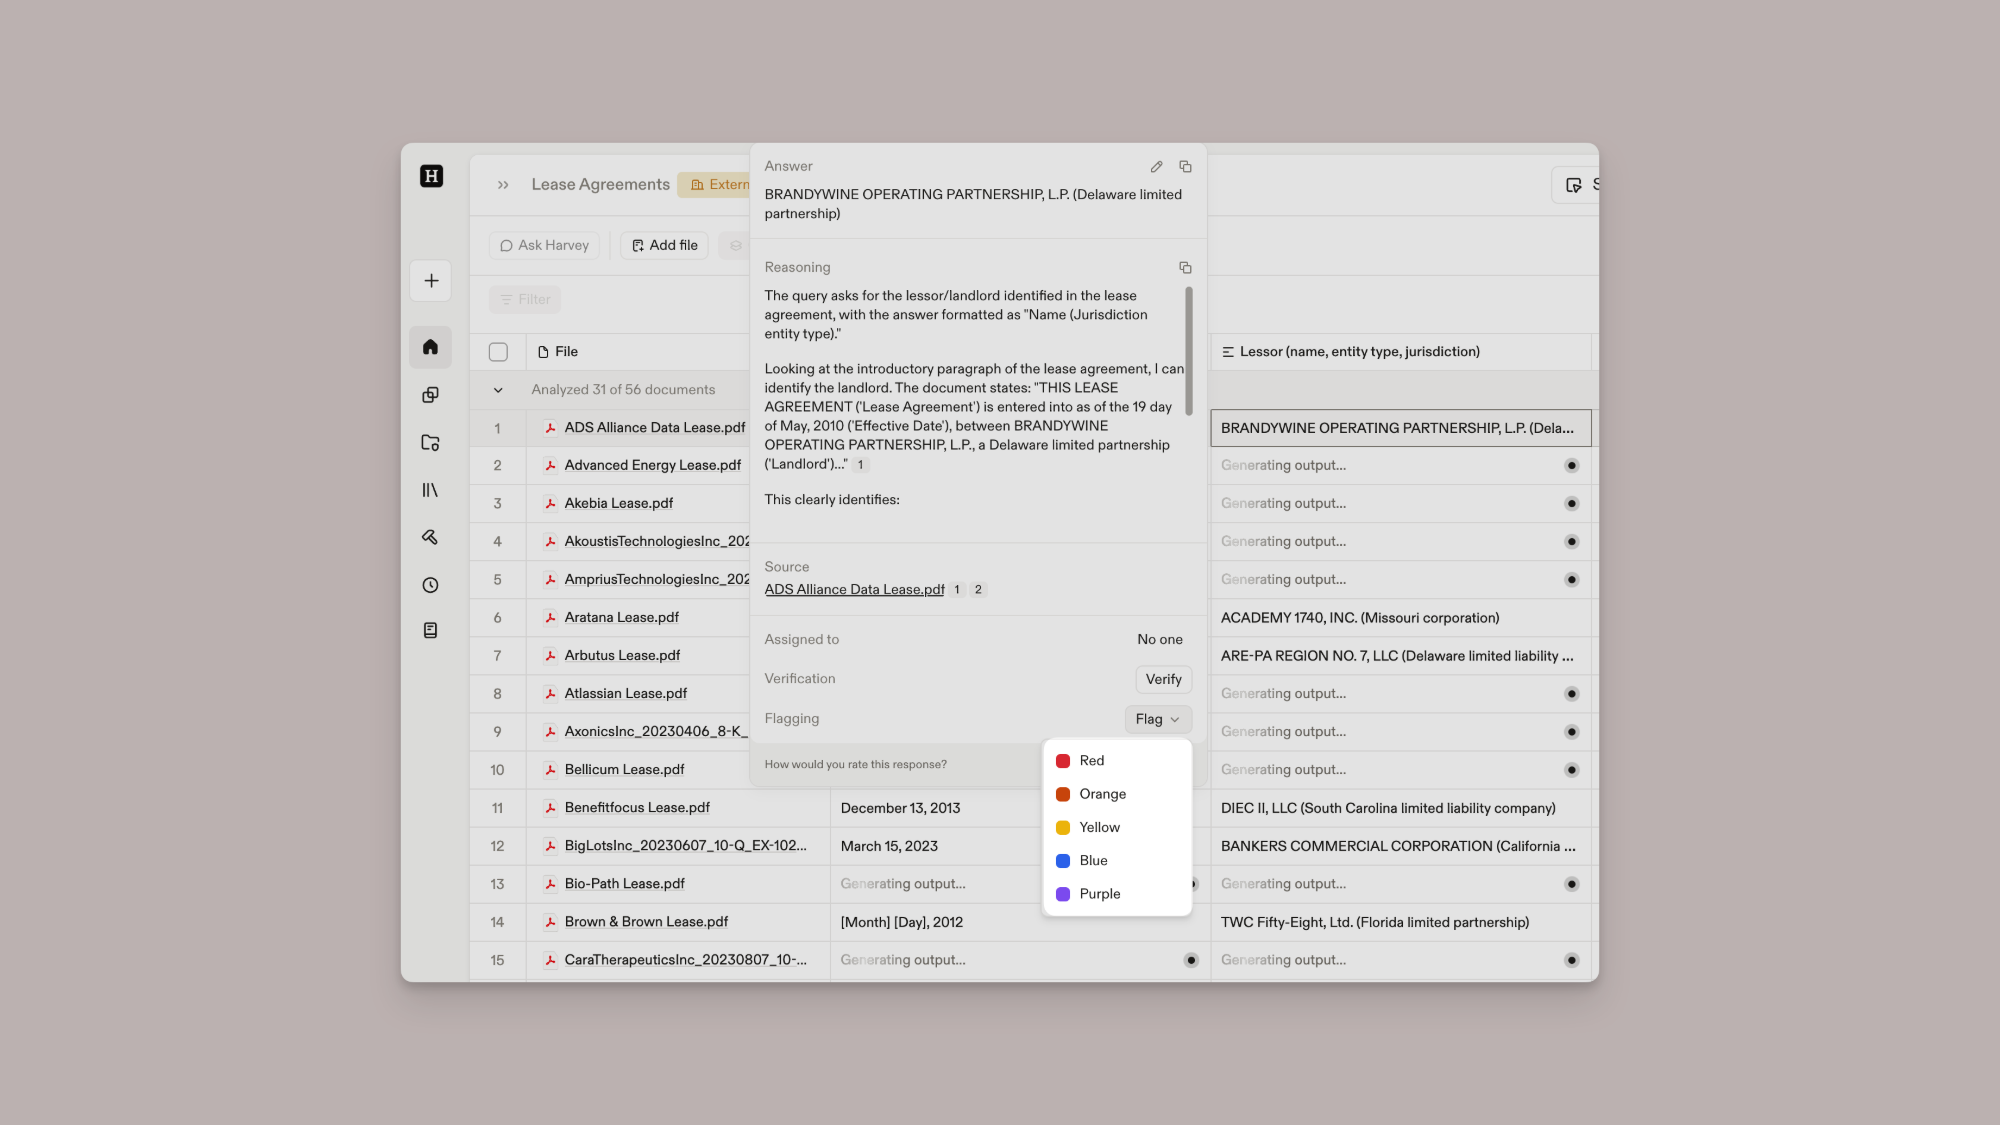This screenshot has width=2000, height=1125.
Task: Click the Verify button
Action: 1163,679
